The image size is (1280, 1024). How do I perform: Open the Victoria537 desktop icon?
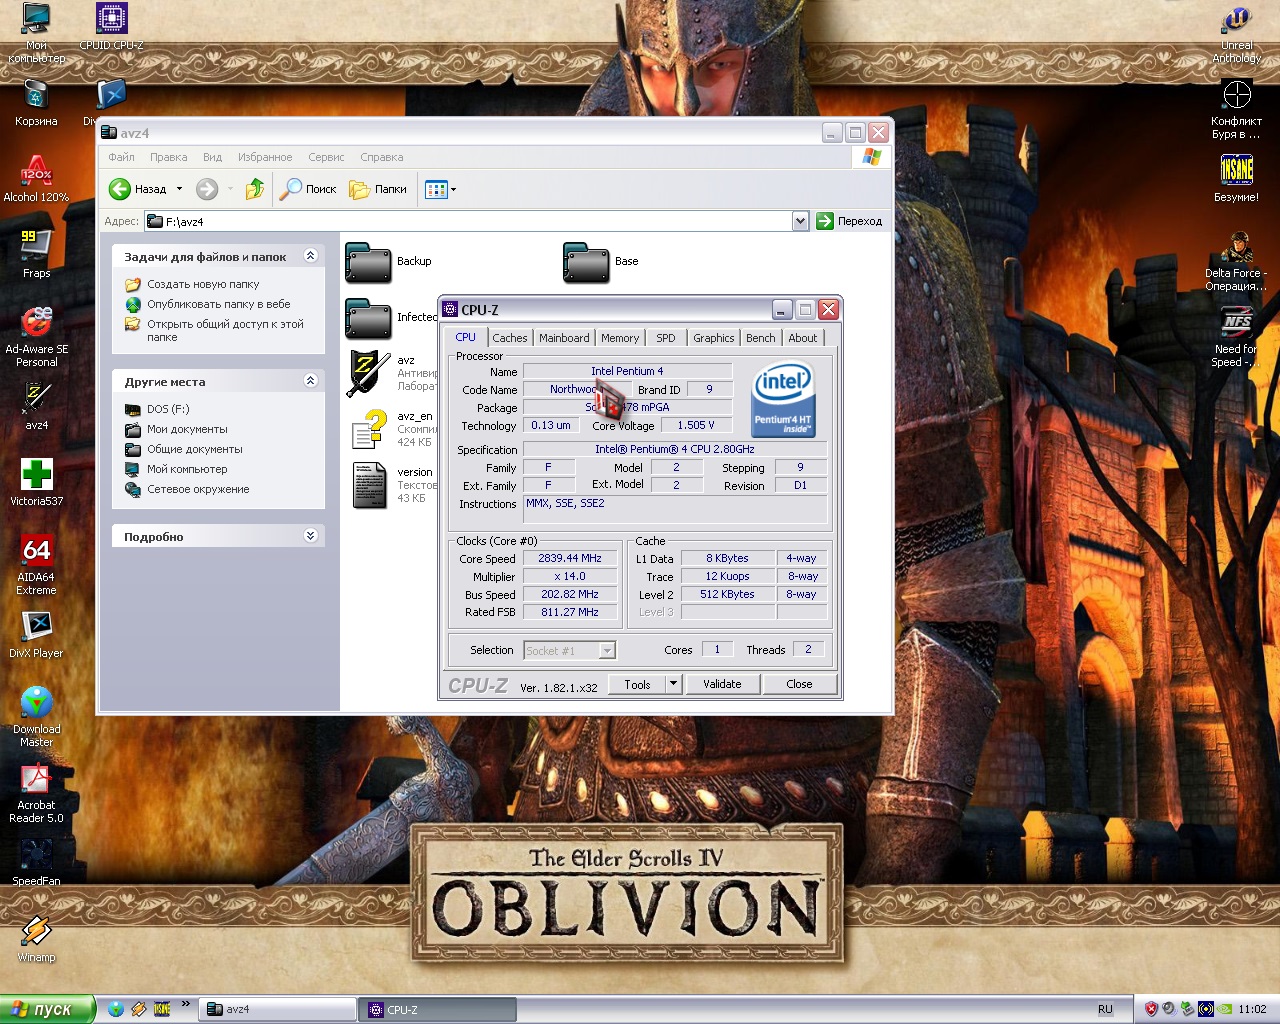(36, 474)
